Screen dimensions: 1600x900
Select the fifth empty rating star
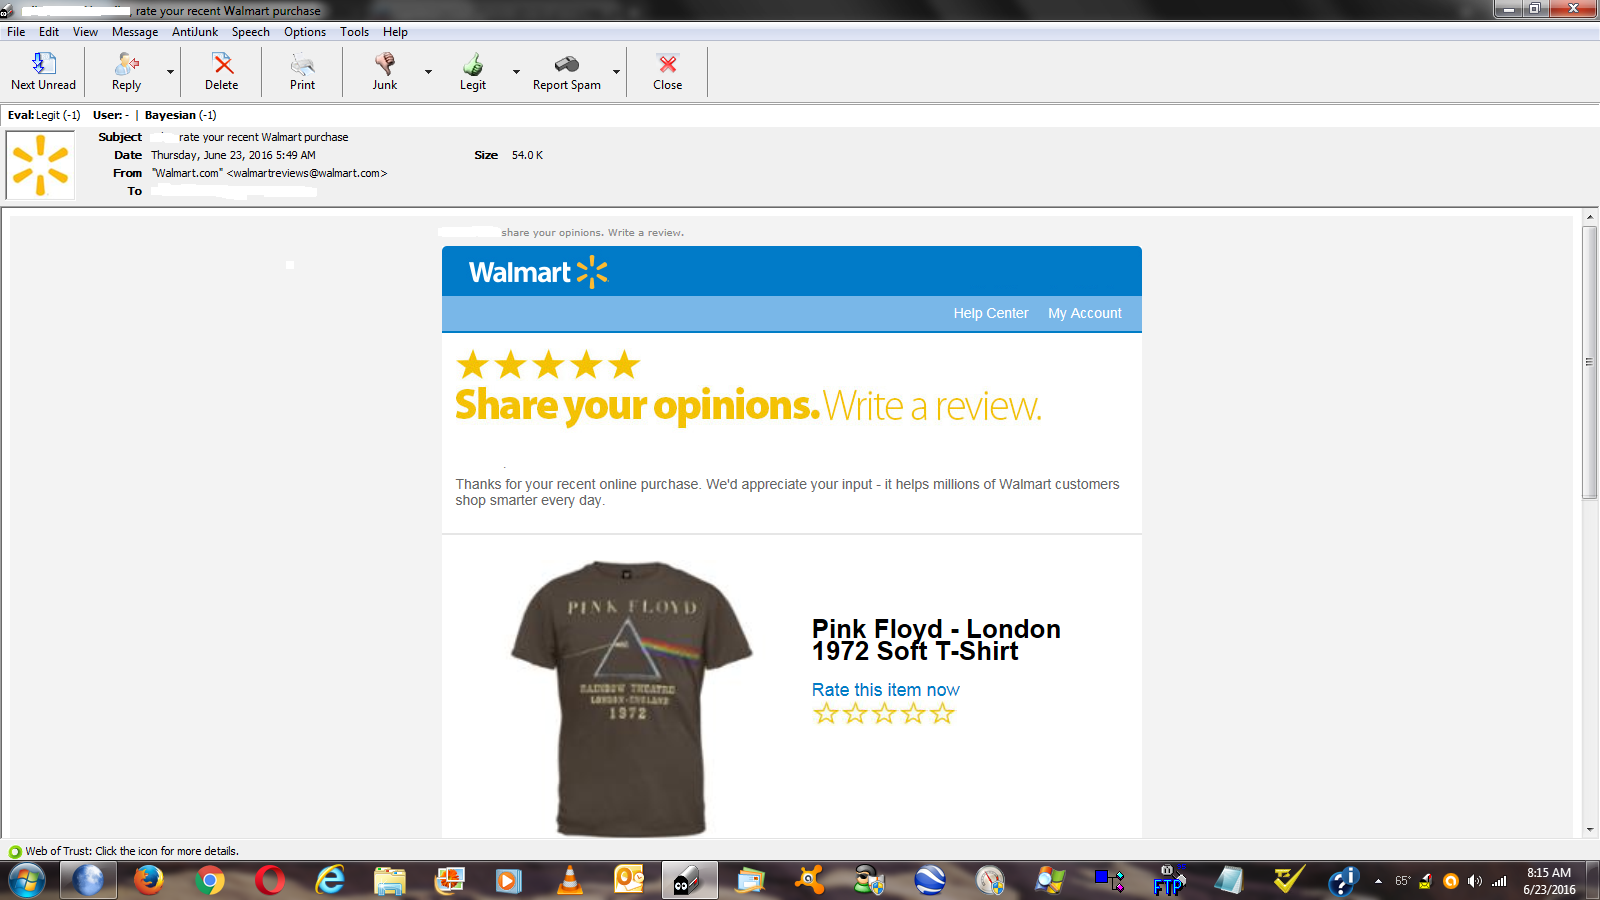coord(942,713)
